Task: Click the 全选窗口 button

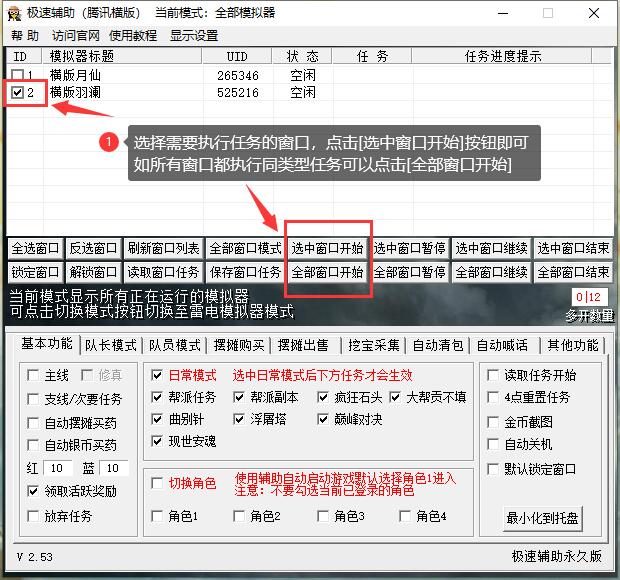Action: 35,248
